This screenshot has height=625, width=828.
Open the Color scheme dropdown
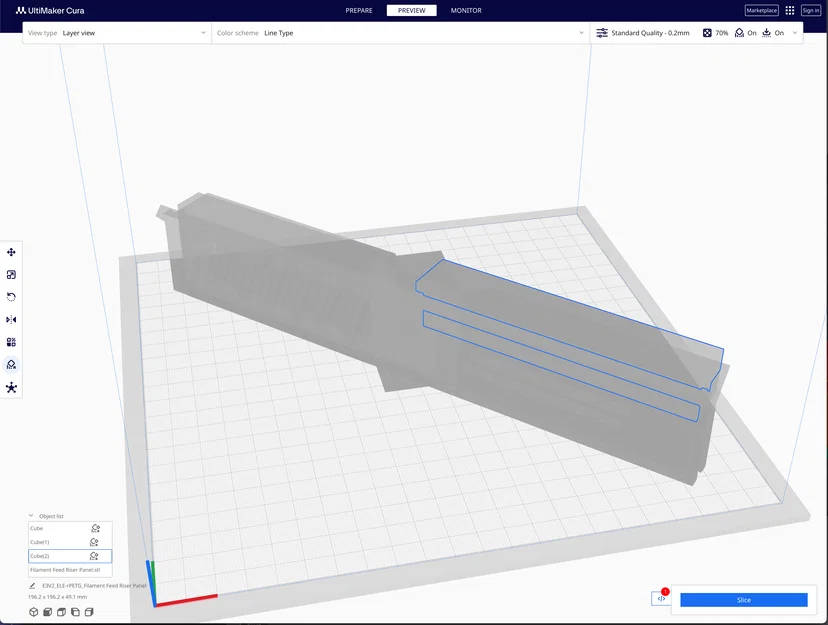[400, 33]
